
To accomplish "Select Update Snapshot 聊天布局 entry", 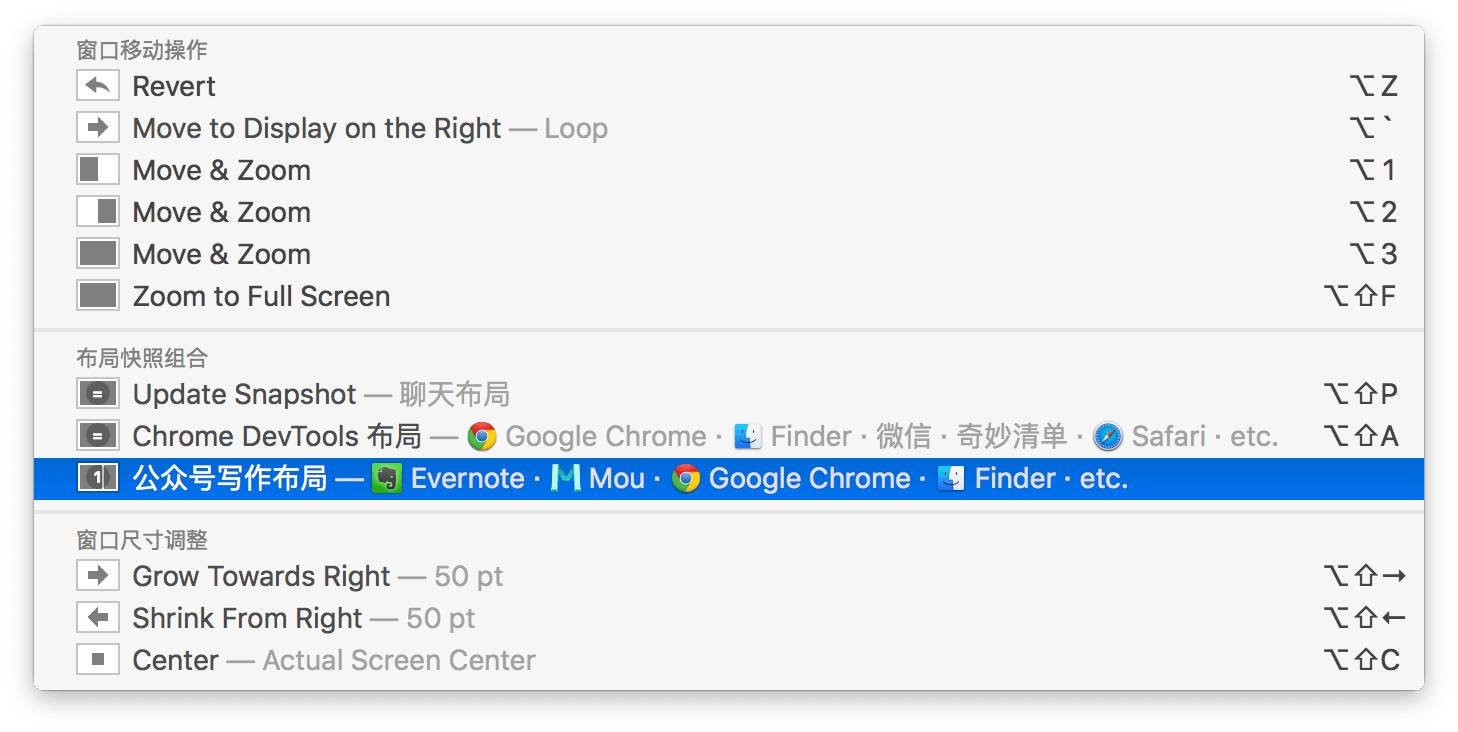I will click(321, 394).
